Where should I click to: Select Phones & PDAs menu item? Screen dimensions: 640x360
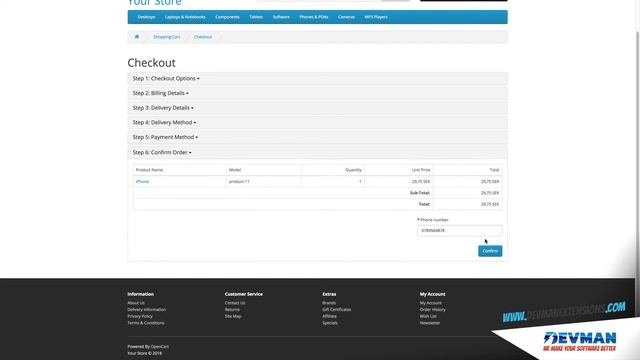coord(313,17)
